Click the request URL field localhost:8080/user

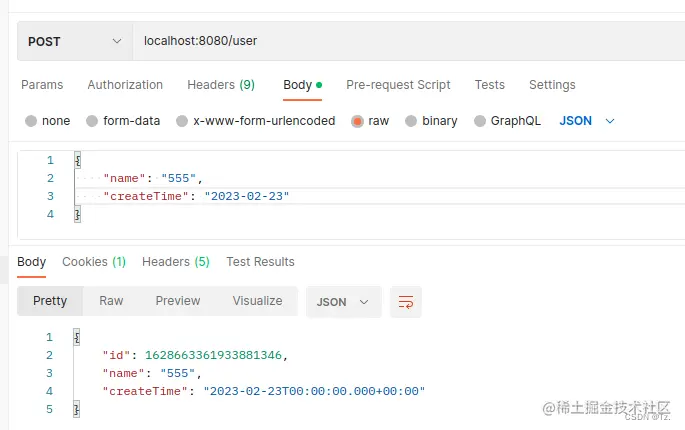click(x=409, y=41)
